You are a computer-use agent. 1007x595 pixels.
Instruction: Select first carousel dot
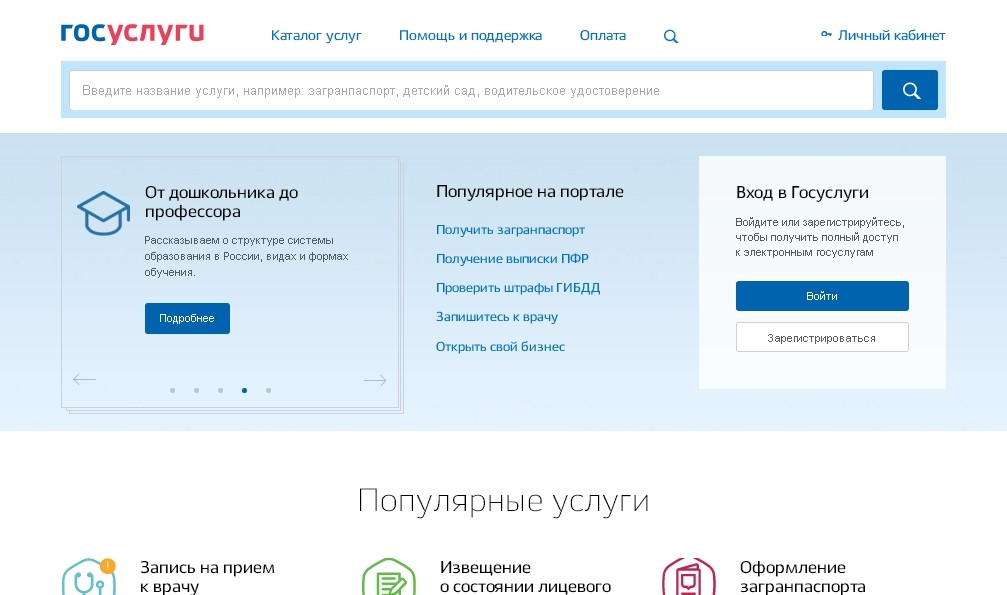[172, 391]
